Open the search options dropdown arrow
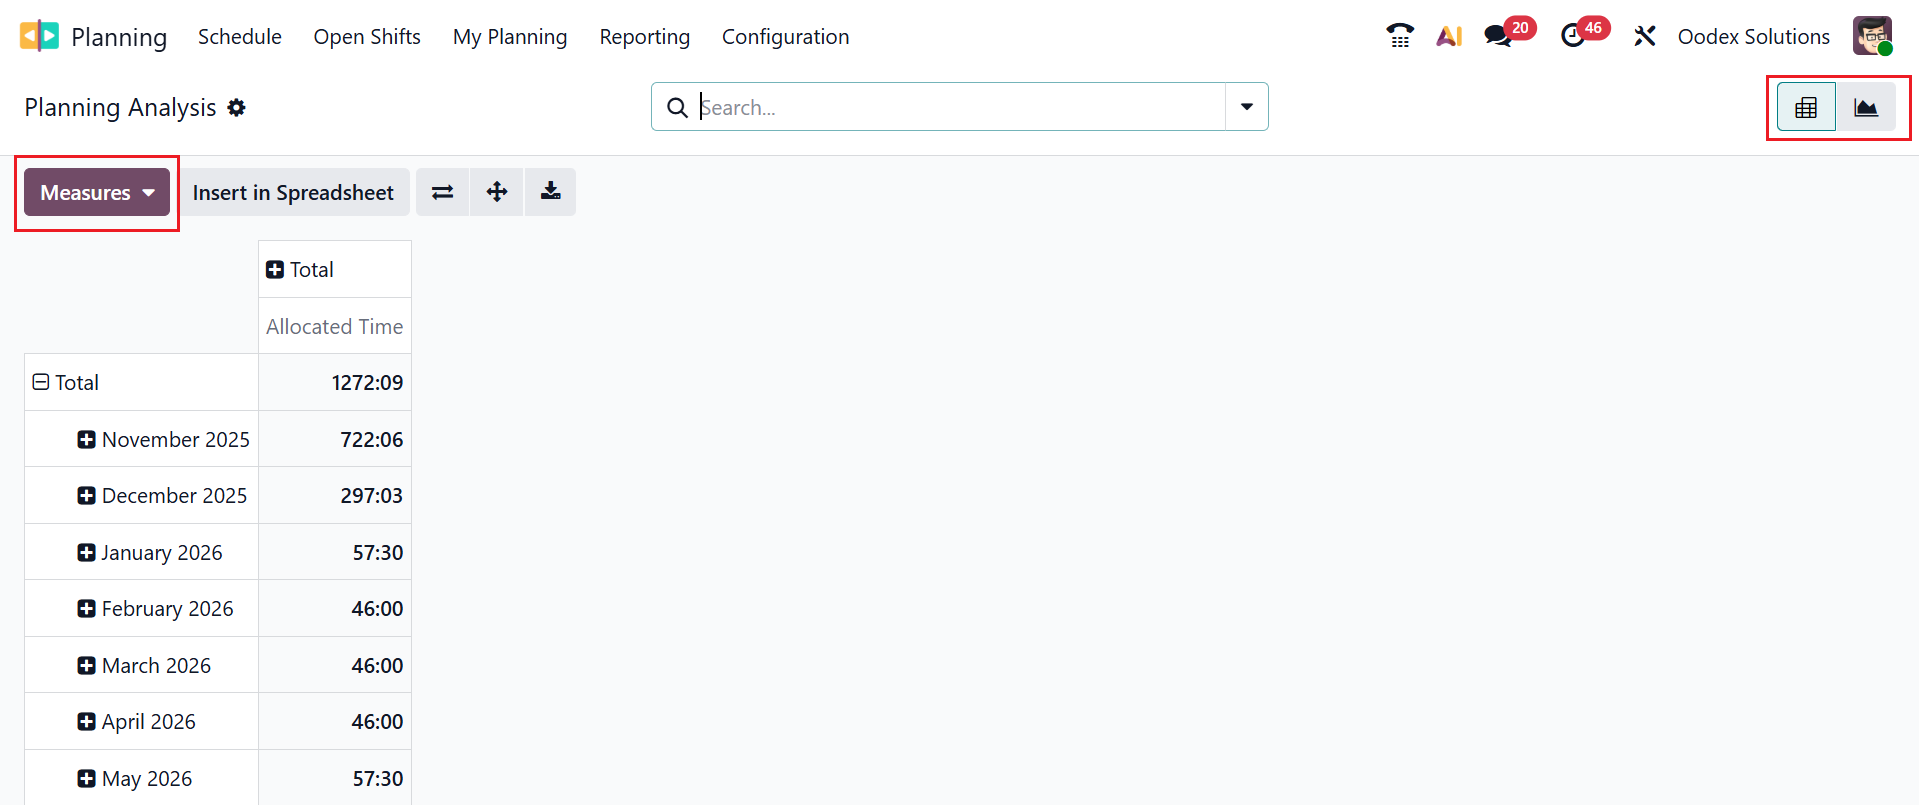The image size is (1919, 805). 1245,106
